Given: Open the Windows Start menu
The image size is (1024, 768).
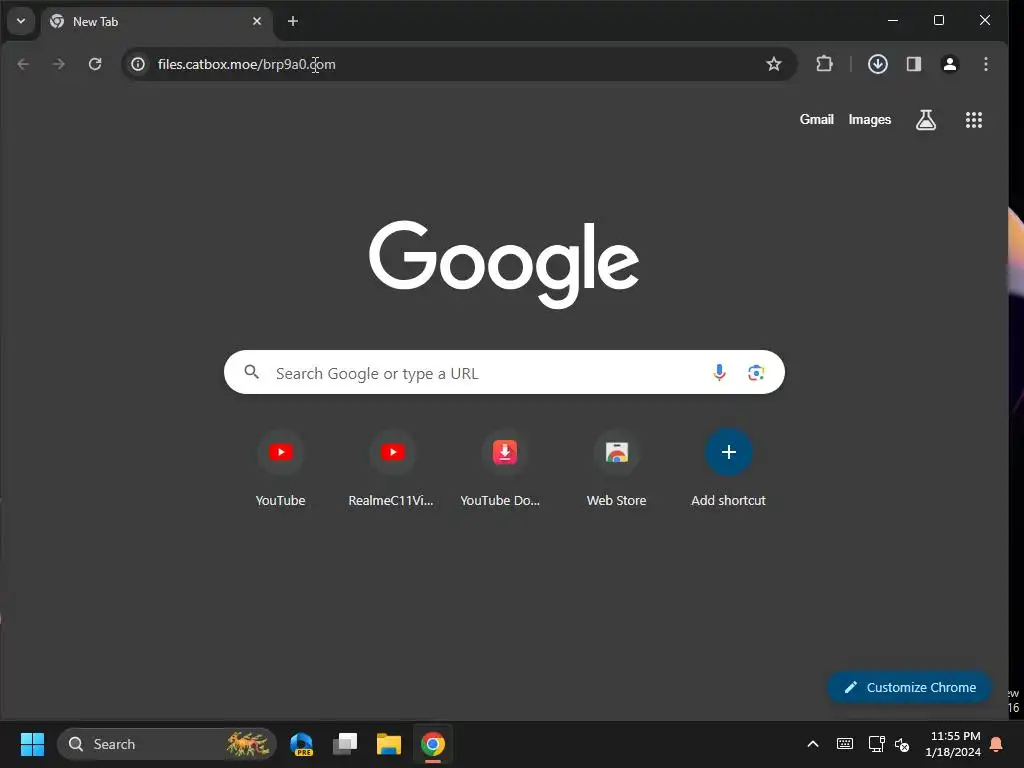Looking at the screenshot, I should 32,744.
